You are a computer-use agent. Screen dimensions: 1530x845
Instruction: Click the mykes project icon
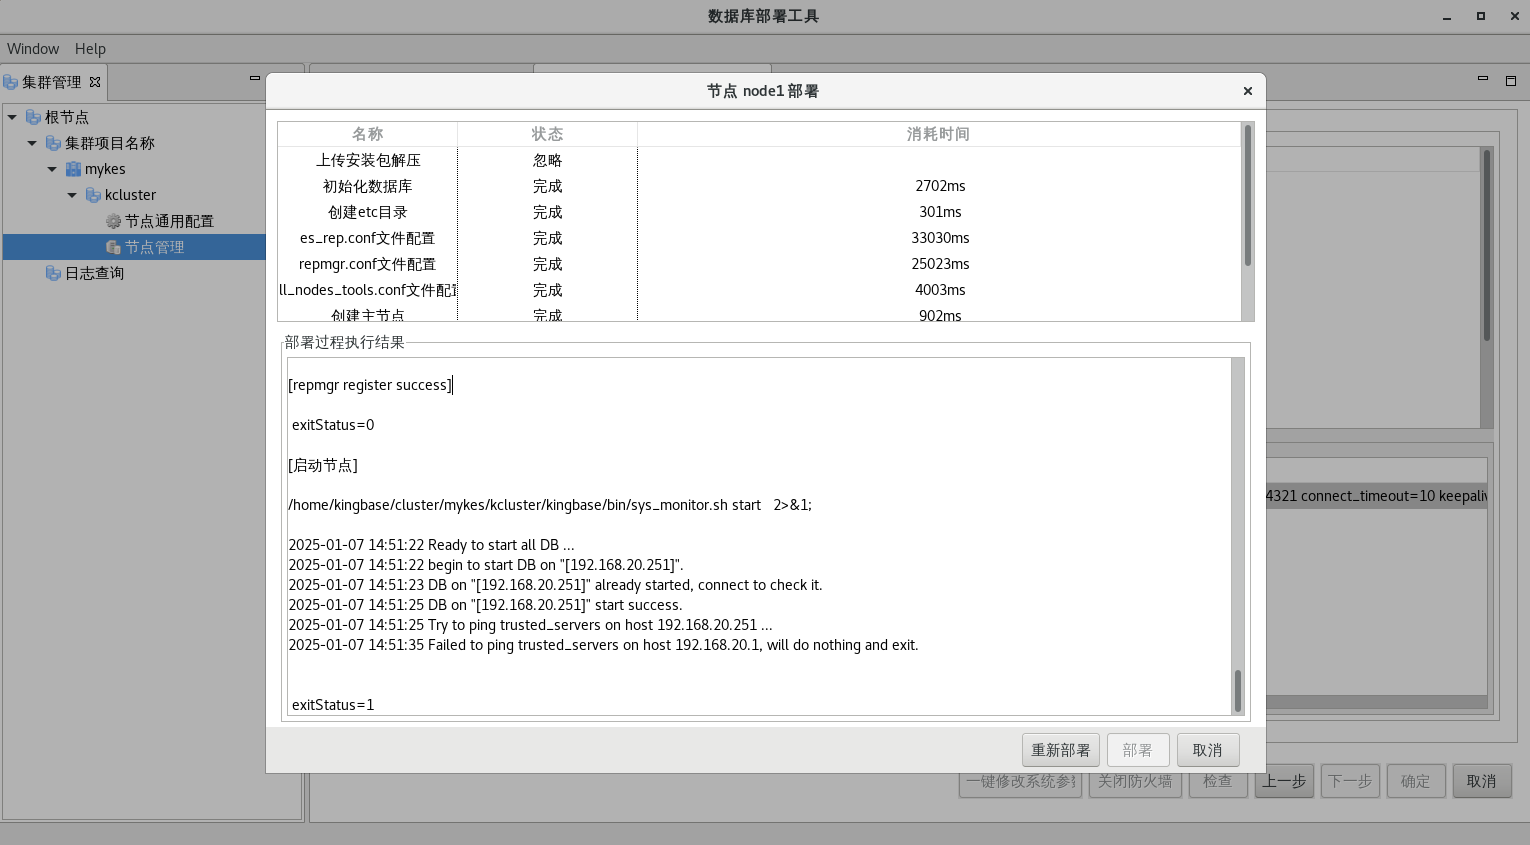pyautogui.click(x=73, y=169)
